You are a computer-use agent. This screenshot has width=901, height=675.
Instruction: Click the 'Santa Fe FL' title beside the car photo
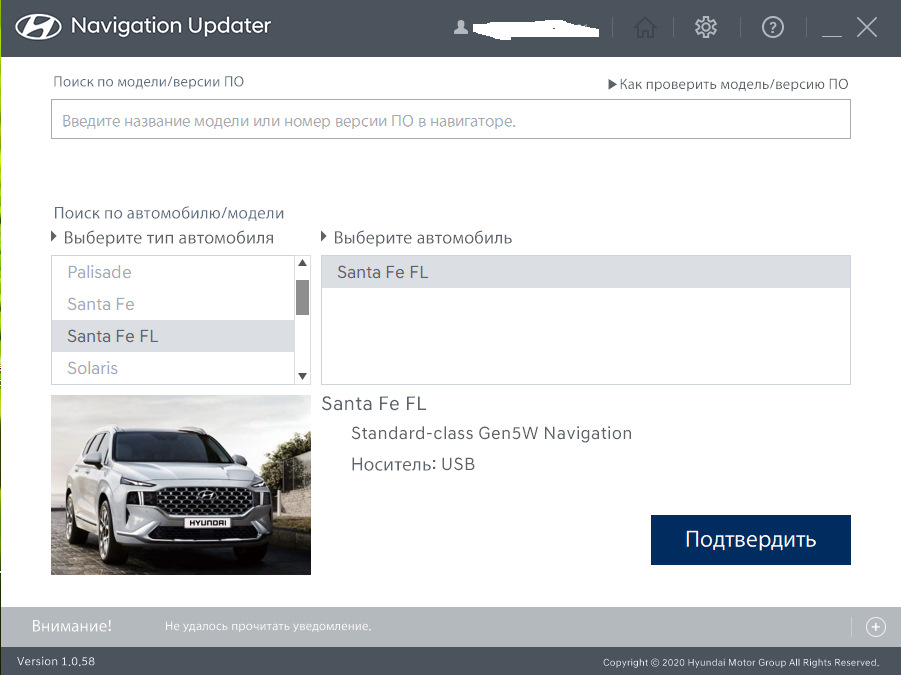[374, 404]
